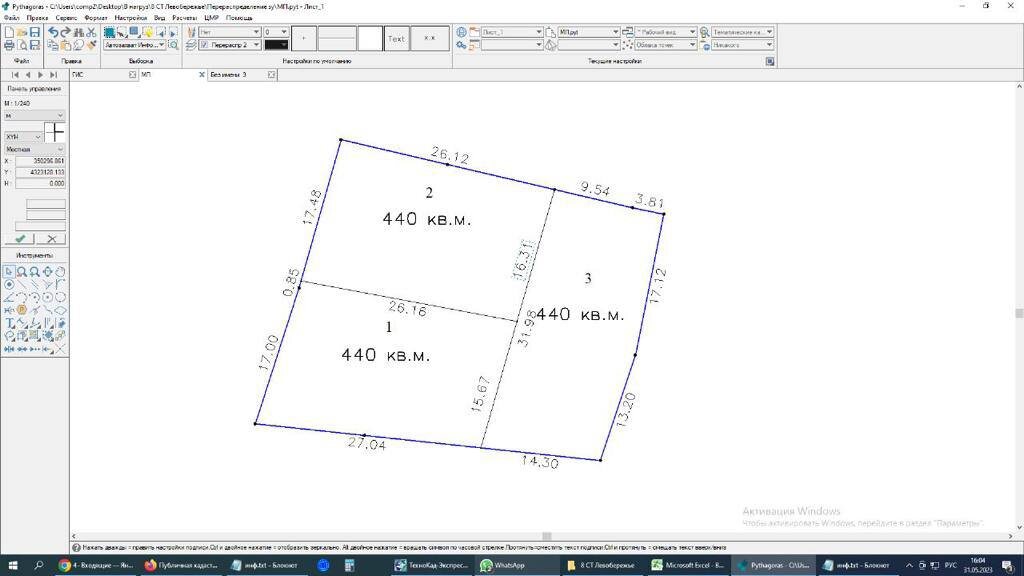Open the Правка menu
The image size is (1024, 576).
(x=37, y=18)
